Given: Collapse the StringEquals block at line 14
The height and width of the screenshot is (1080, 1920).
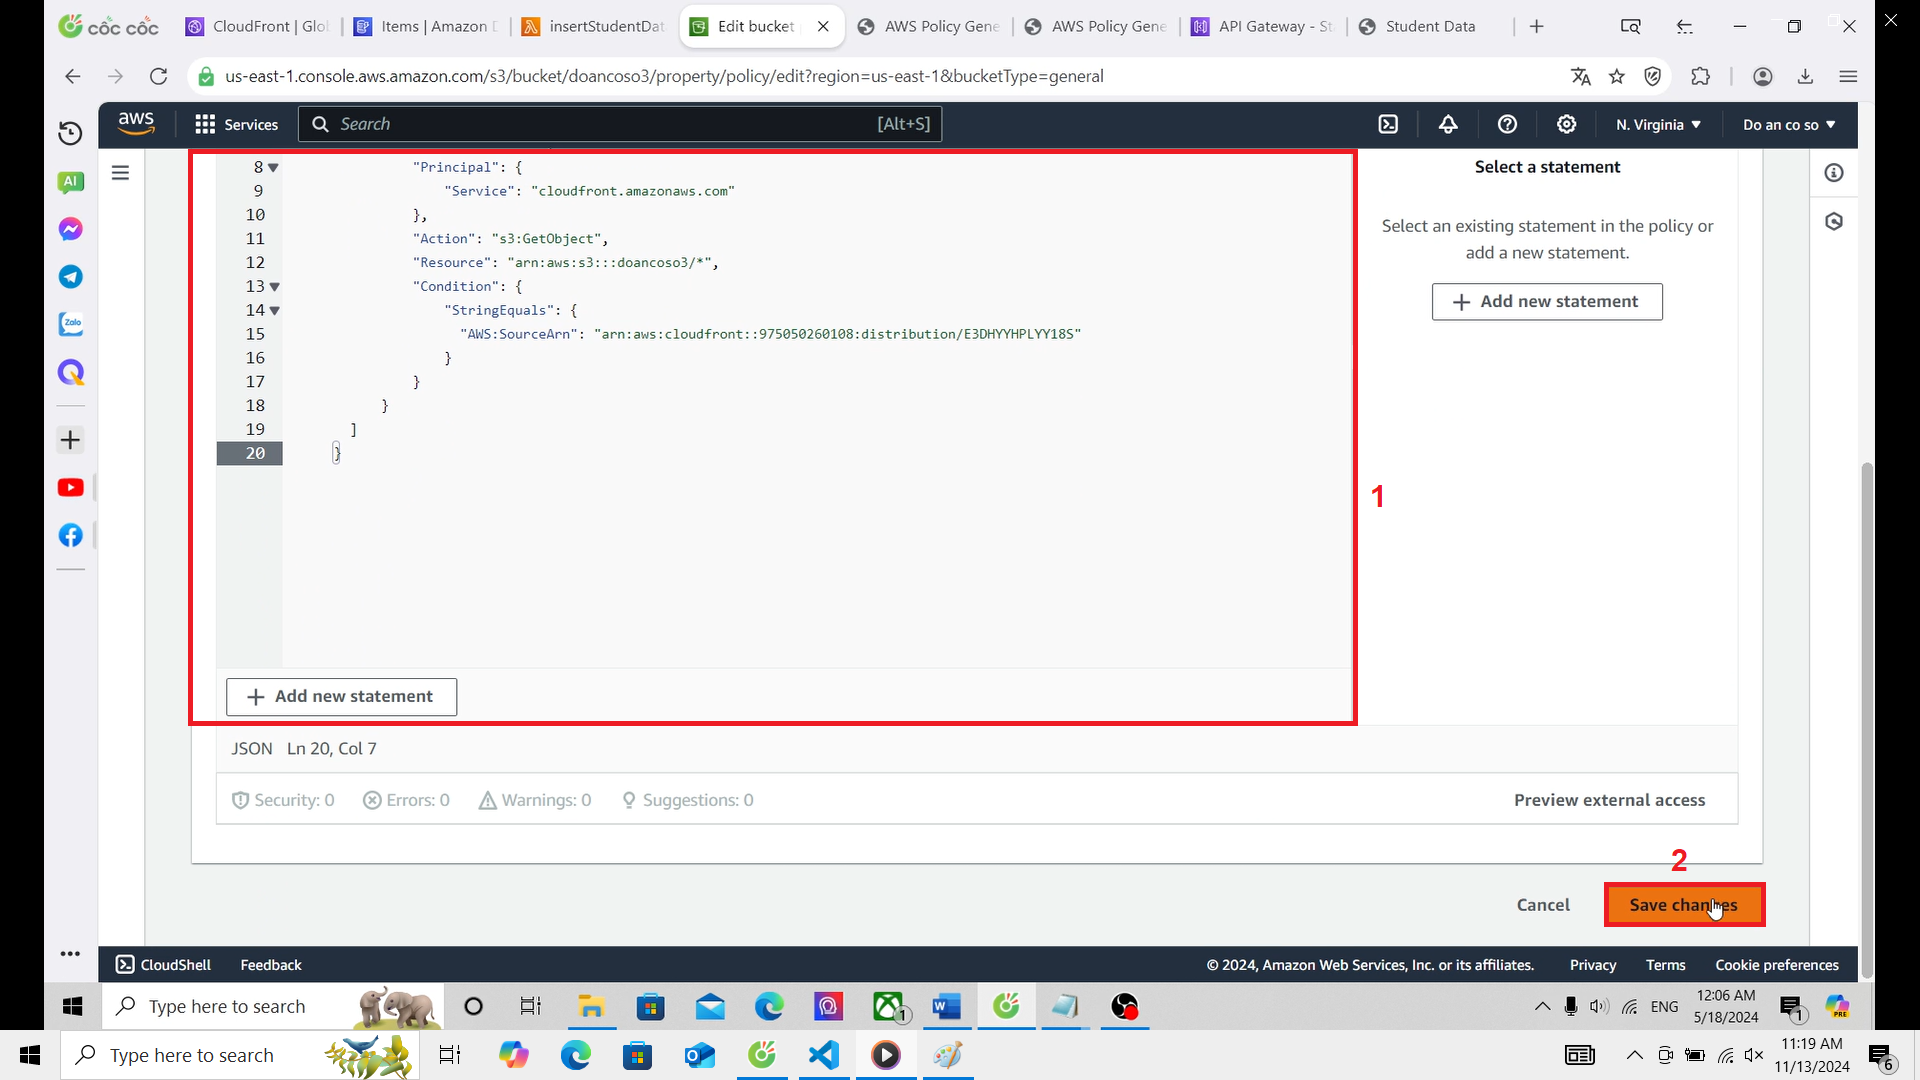Looking at the screenshot, I should point(274,310).
